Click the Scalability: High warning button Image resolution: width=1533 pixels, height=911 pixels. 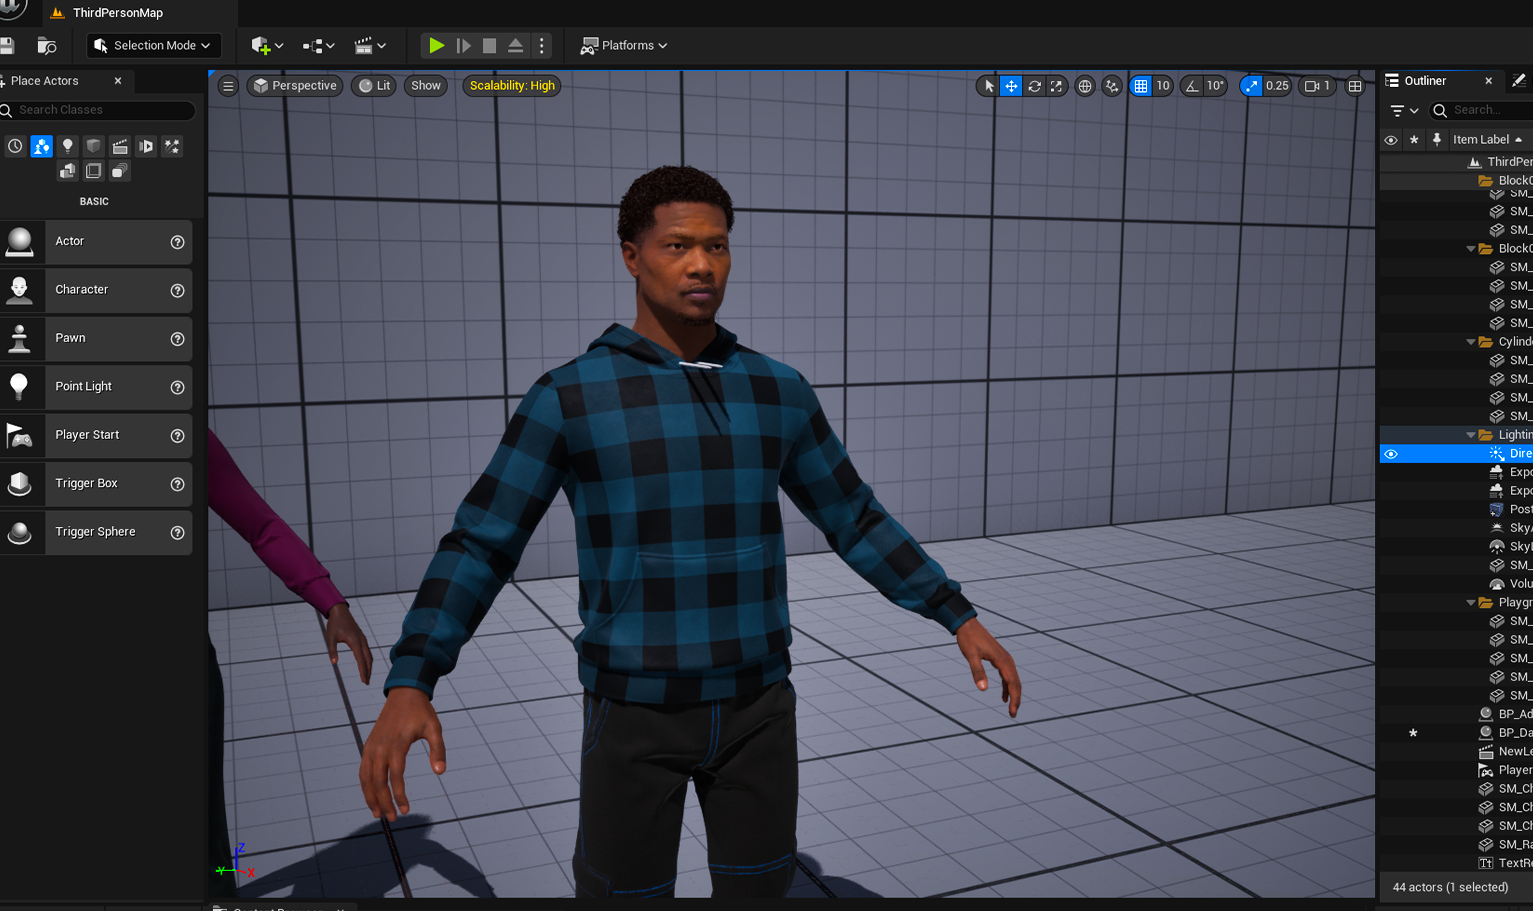point(512,86)
